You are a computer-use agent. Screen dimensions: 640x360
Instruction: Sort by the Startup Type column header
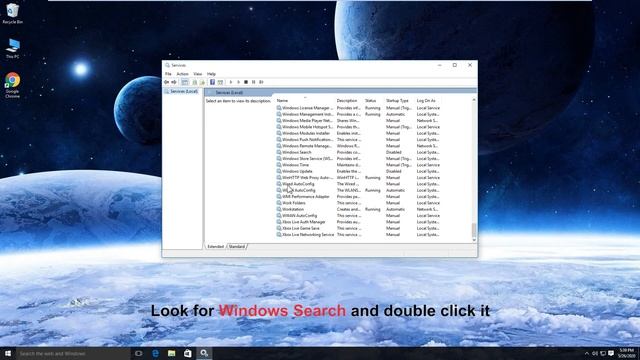[399, 100]
